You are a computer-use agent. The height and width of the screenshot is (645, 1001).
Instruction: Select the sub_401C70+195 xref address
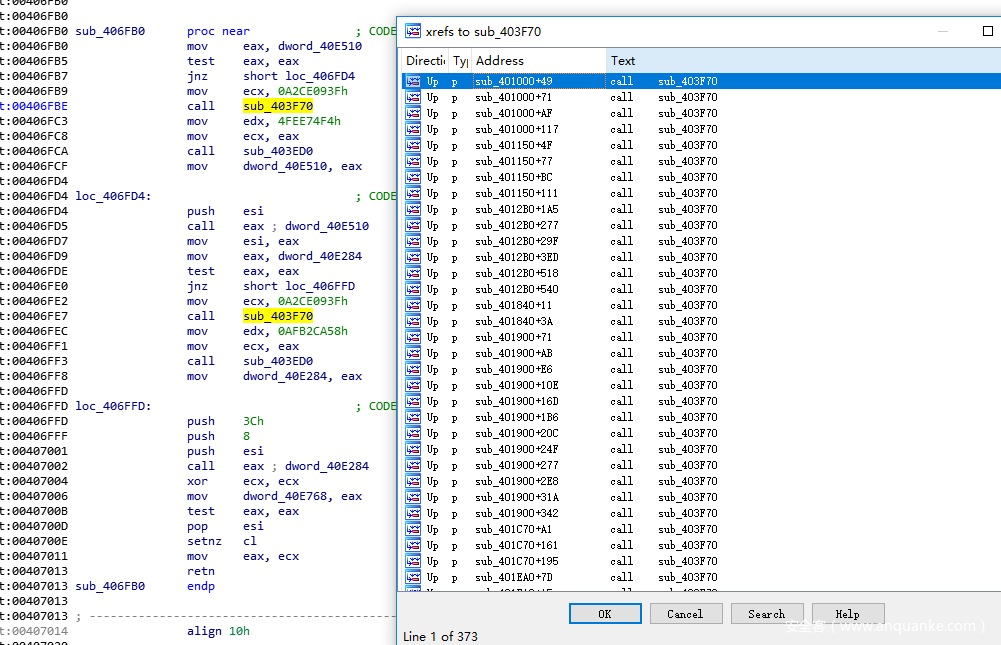(516, 561)
